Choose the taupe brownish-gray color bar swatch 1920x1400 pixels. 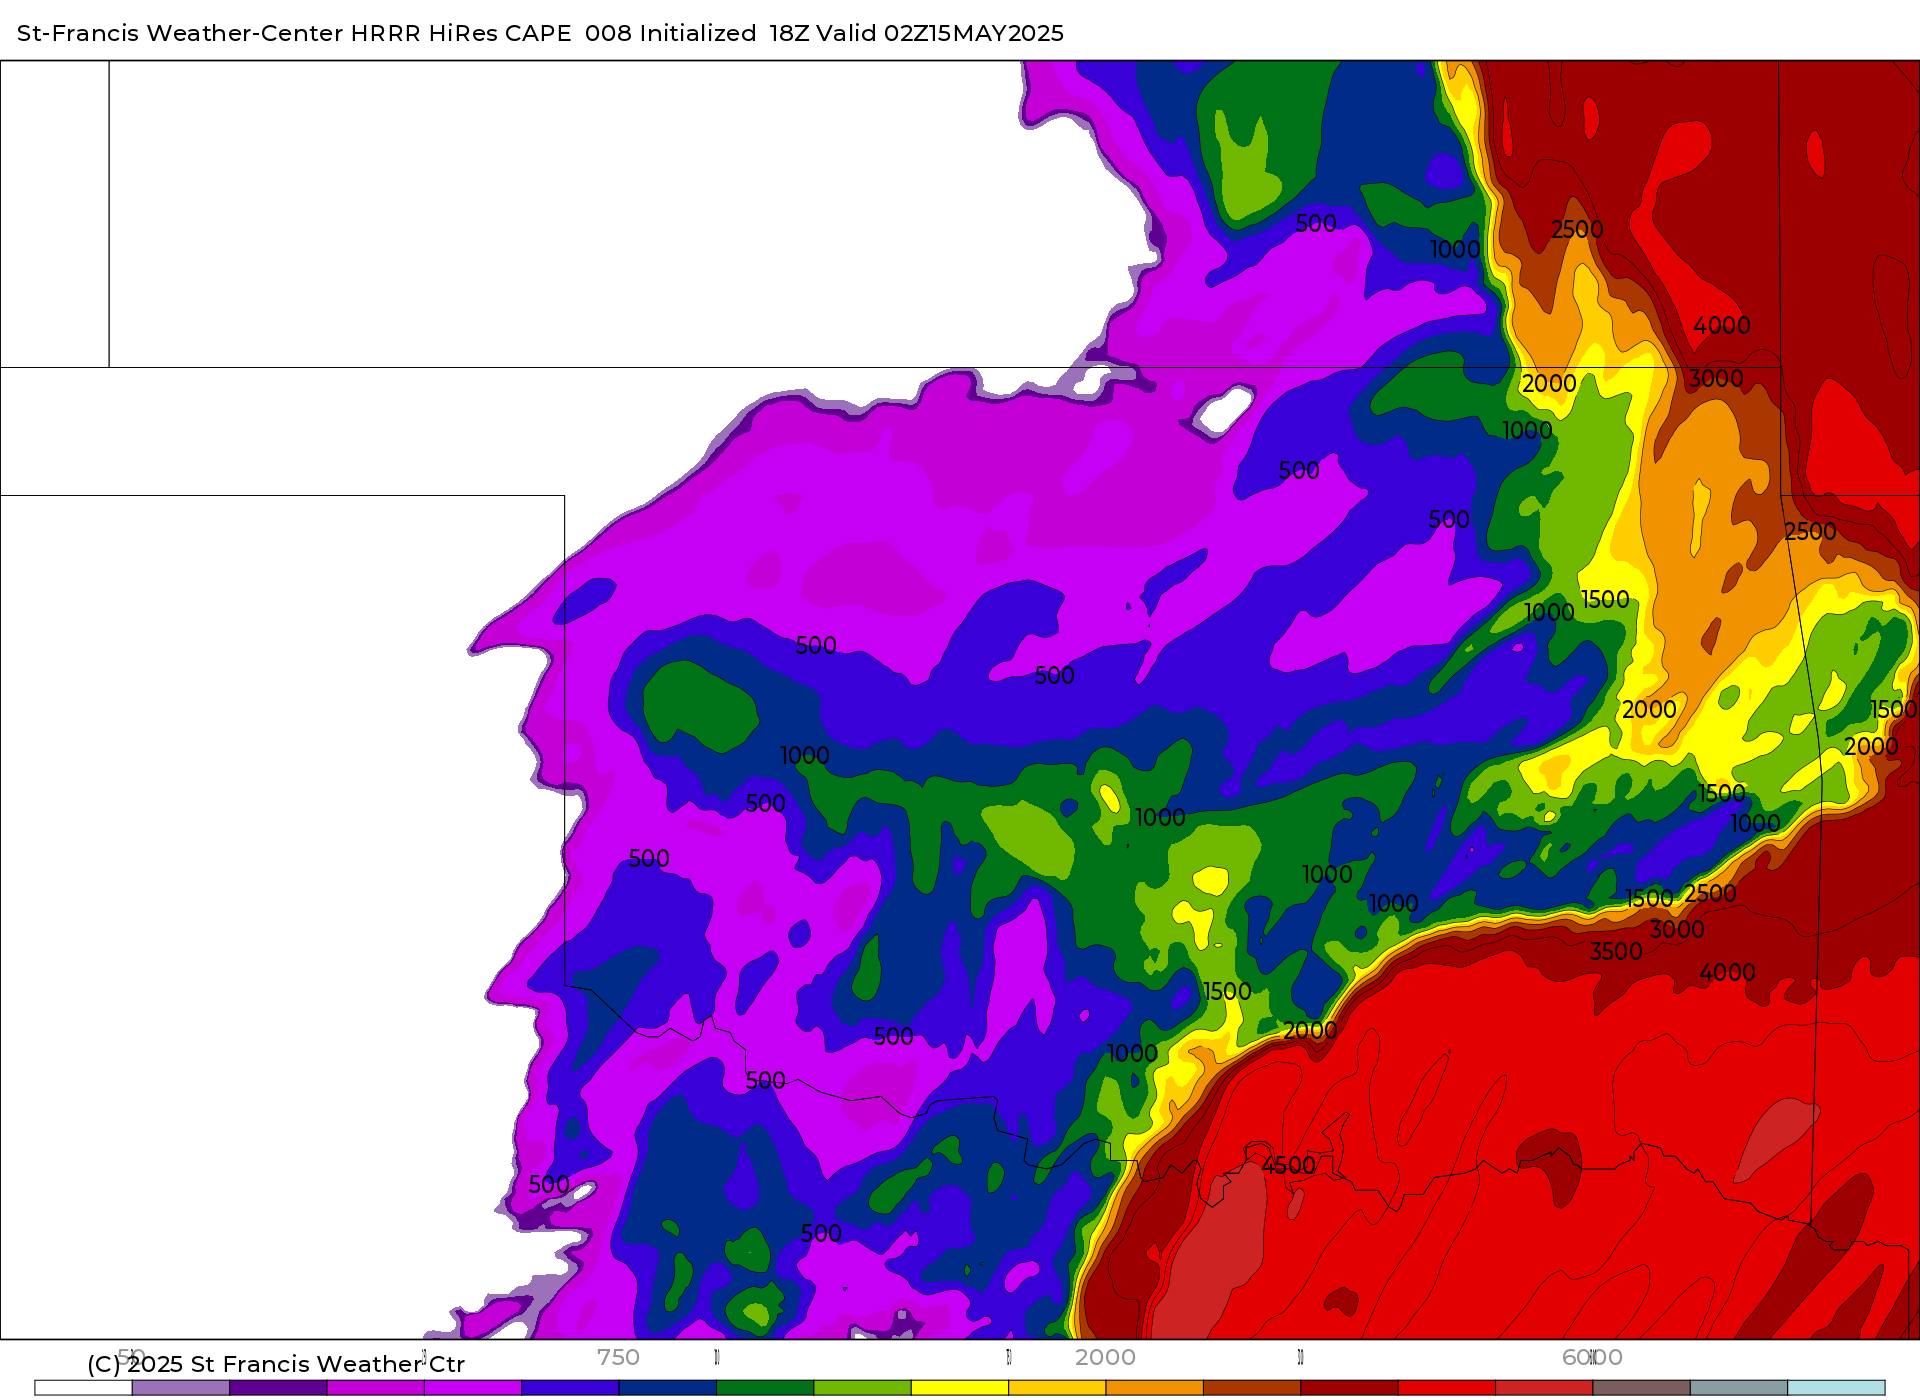(x=1642, y=1387)
